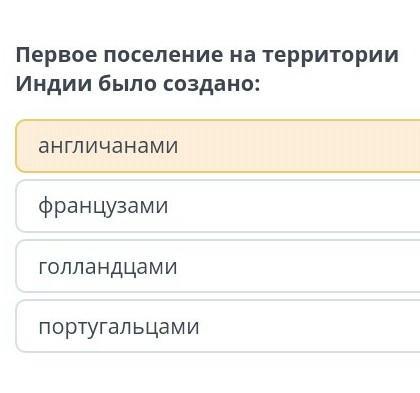Click the heading line 'Индии было создано:'
The width and height of the screenshot is (420, 393).
(138, 84)
